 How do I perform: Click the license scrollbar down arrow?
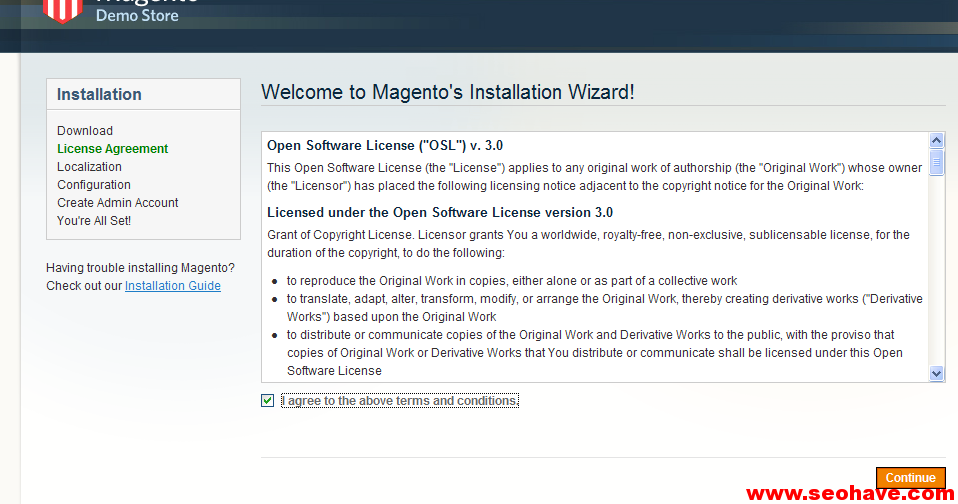[x=936, y=373]
